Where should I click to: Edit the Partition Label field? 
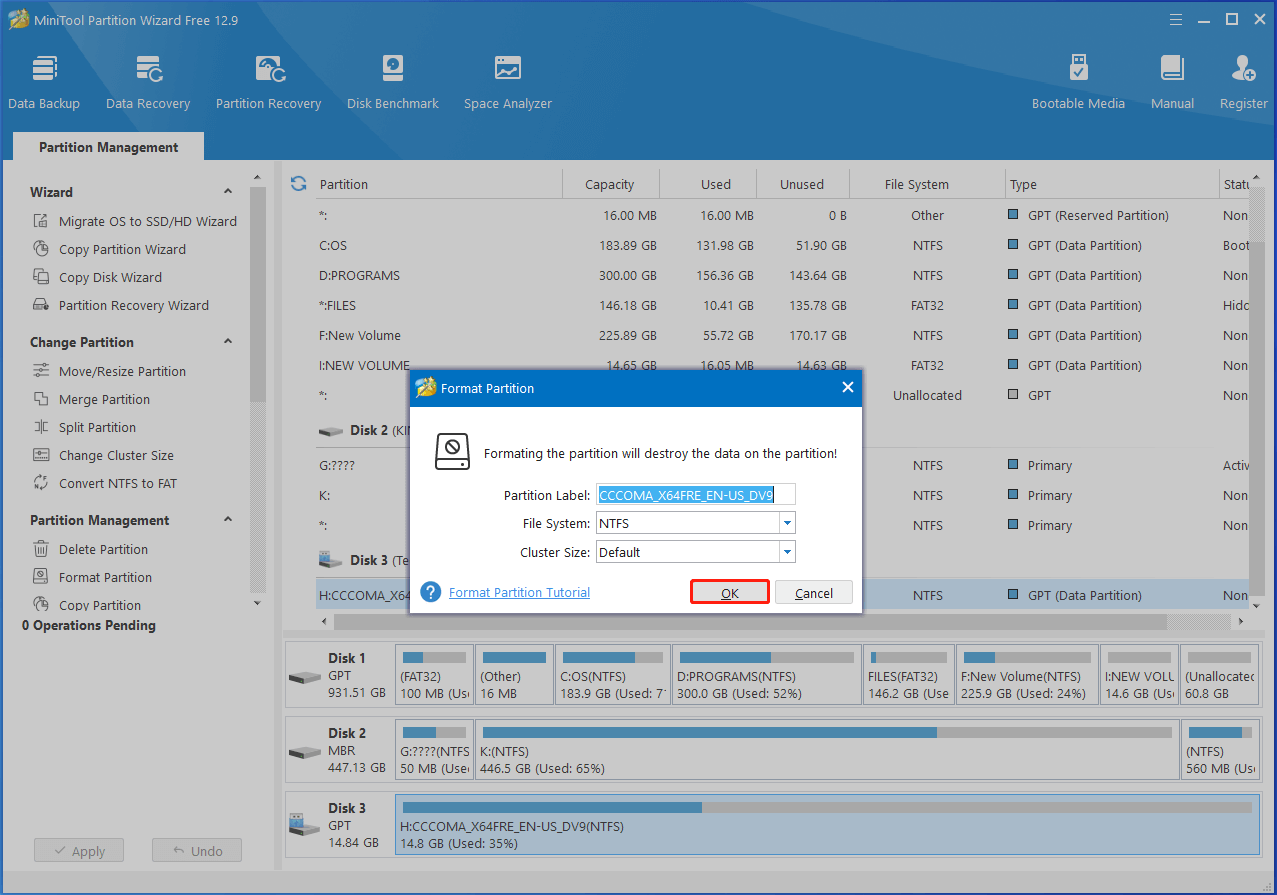coord(696,494)
